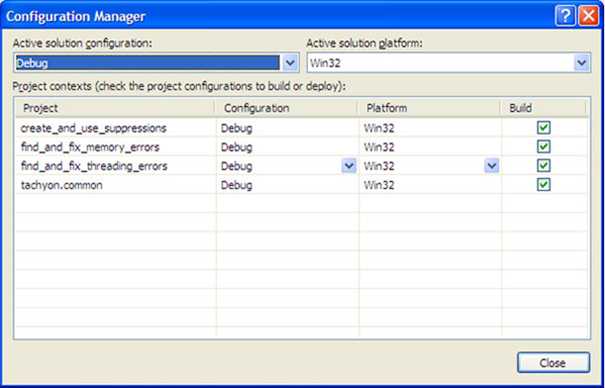Click Debug configuration cell of find_and_fix_memory_errors
The height and width of the screenshot is (388, 605).
coord(287,147)
